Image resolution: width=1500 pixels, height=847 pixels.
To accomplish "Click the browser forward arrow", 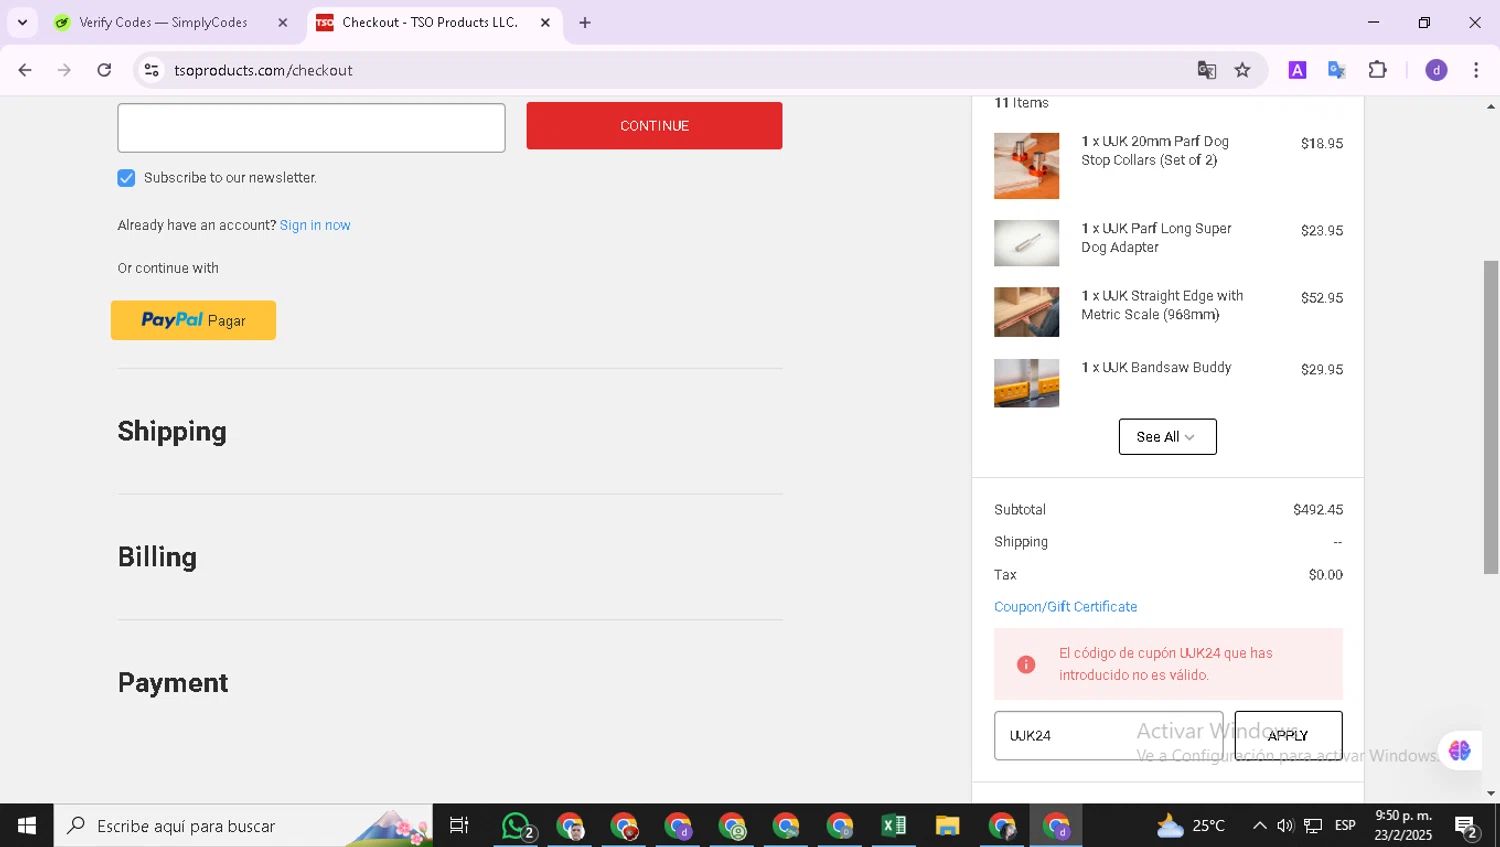I will point(65,70).
